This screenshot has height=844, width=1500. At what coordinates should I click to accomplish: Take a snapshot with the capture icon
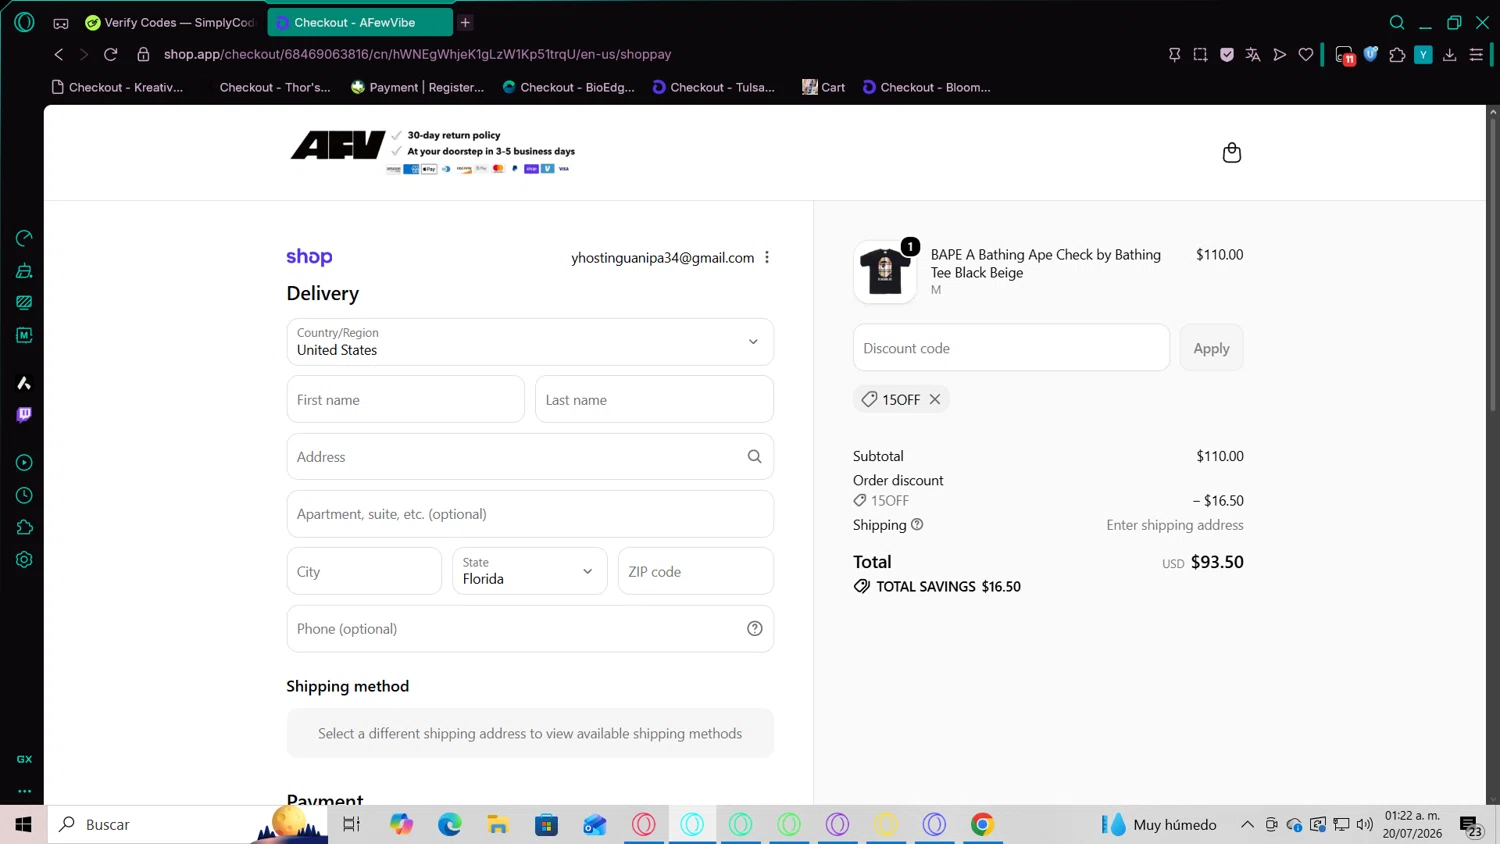tap(1201, 55)
